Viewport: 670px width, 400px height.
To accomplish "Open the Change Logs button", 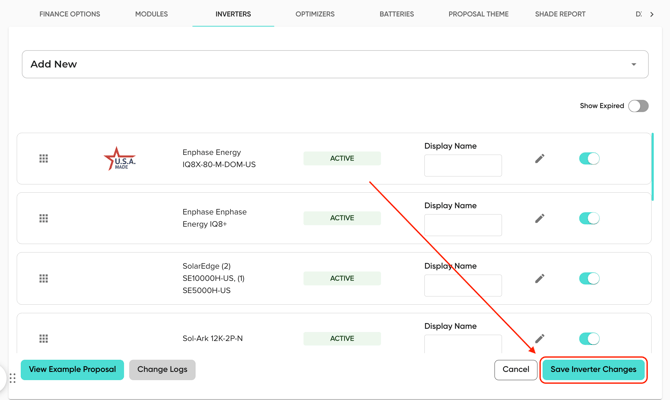I will [162, 370].
